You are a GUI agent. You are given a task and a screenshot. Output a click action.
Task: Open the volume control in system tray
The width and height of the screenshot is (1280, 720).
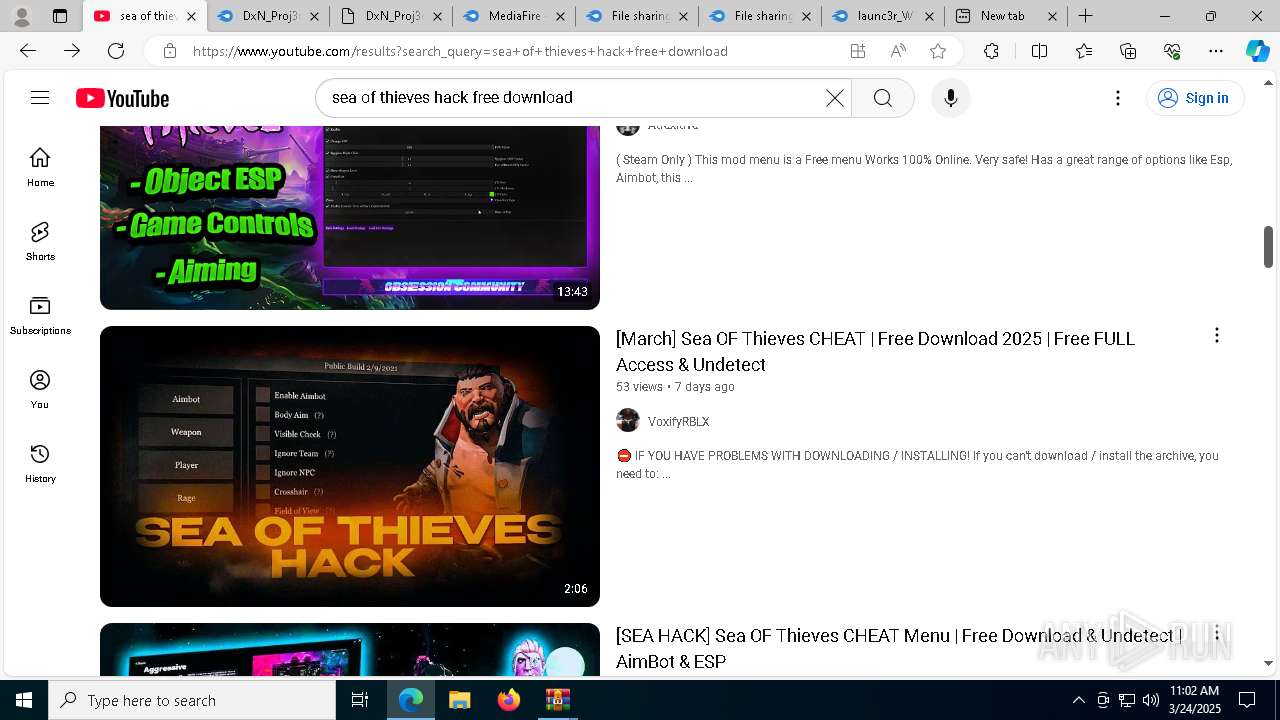(x=1150, y=700)
